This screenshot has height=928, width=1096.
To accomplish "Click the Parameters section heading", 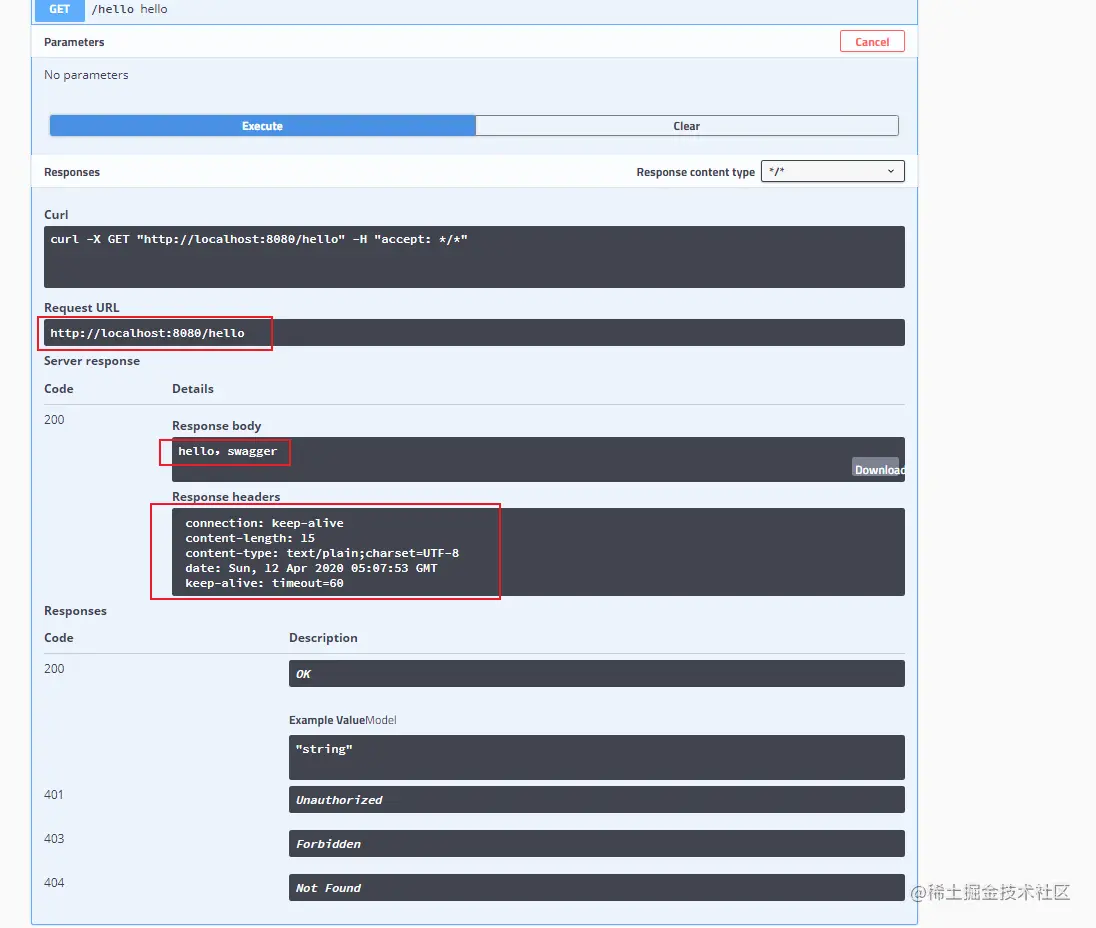I will [x=74, y=42].
